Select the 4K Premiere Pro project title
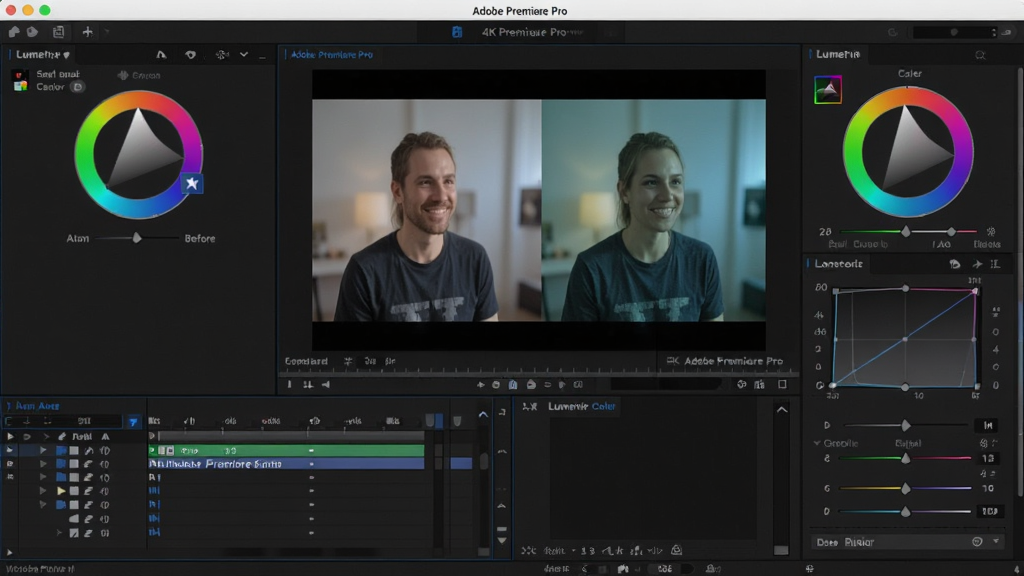 pos(524,32)
